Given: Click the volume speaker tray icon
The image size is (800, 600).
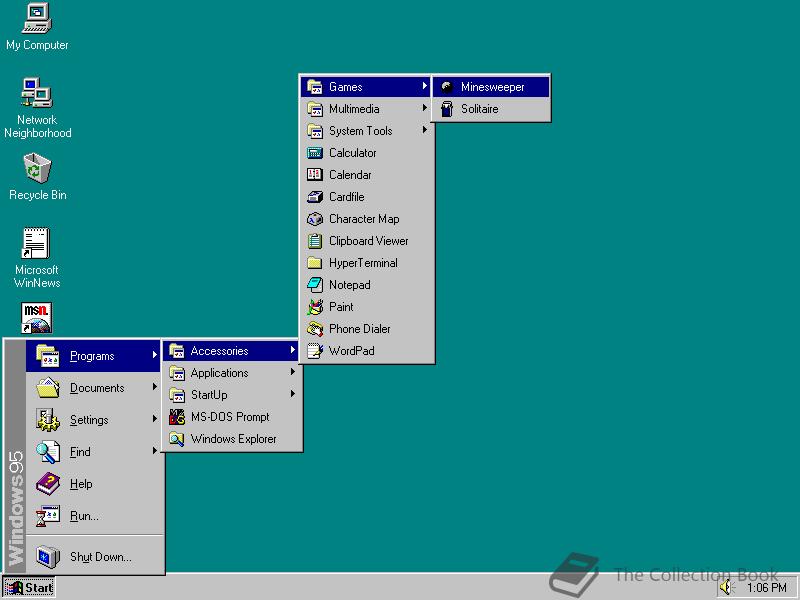Looking at the screenshot, I should coord(726,588).
